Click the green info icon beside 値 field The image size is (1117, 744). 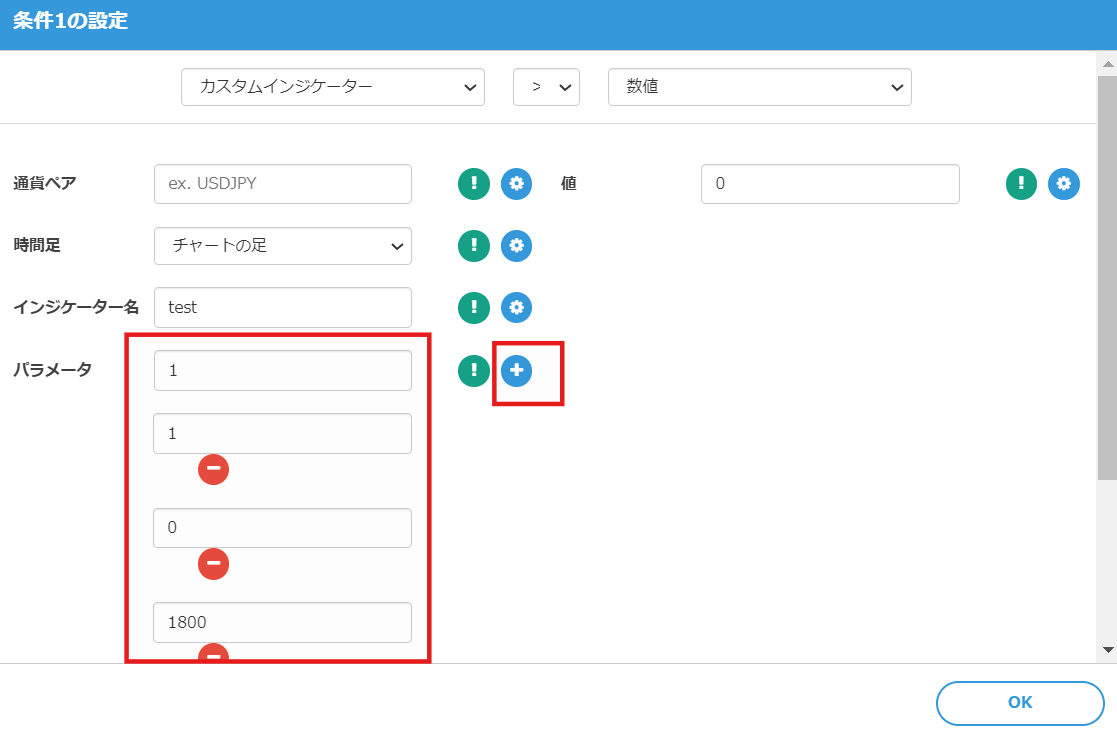pos(1021,184)
